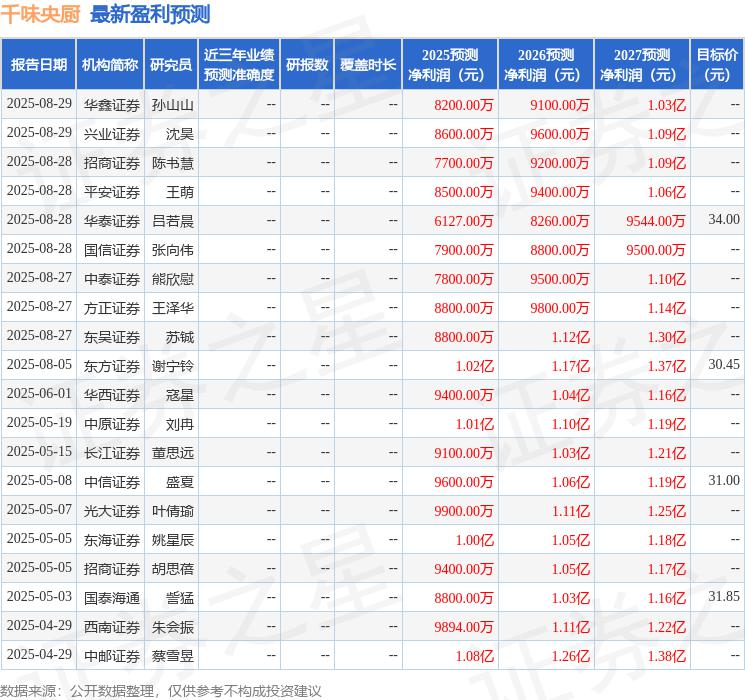Click analyst name 寇星
Image resolution: width=745 pixels, height=700 pixels.
click(180, 395)
